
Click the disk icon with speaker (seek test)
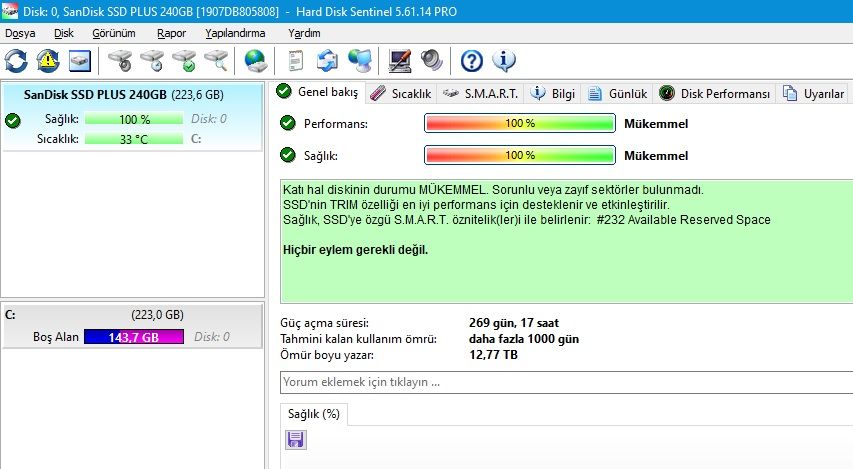point(120,60)
